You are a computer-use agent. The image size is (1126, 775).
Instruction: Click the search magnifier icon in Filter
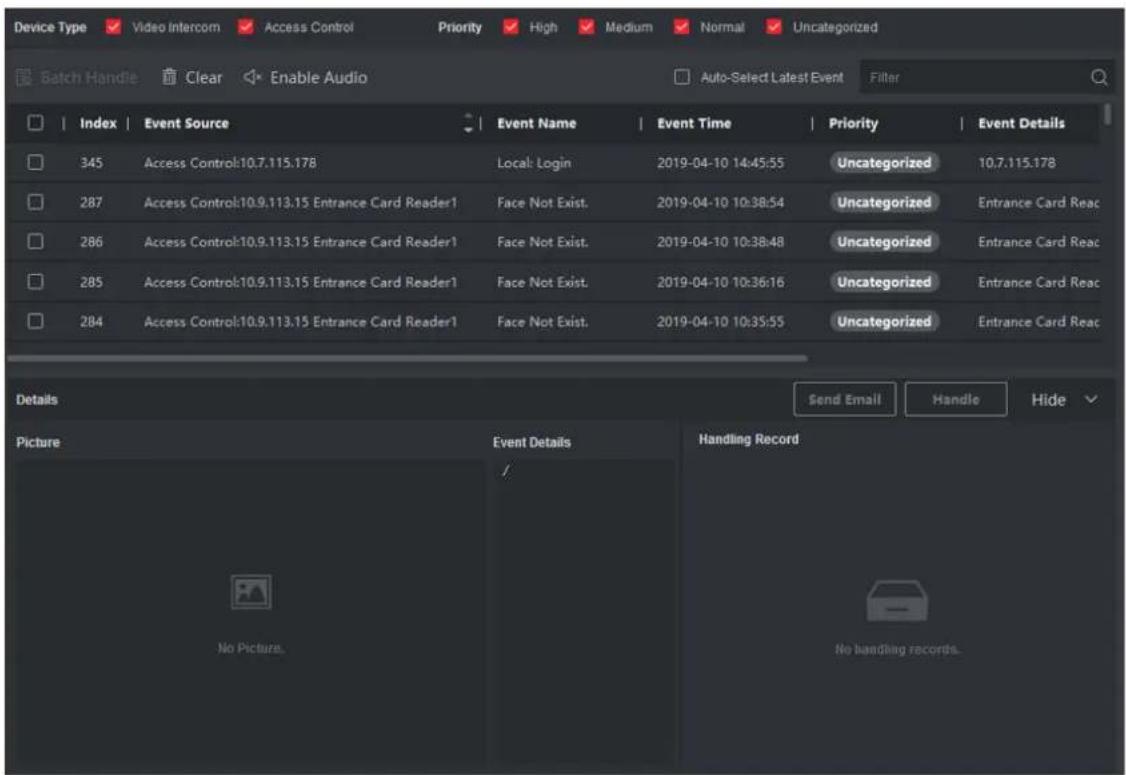1099,78
